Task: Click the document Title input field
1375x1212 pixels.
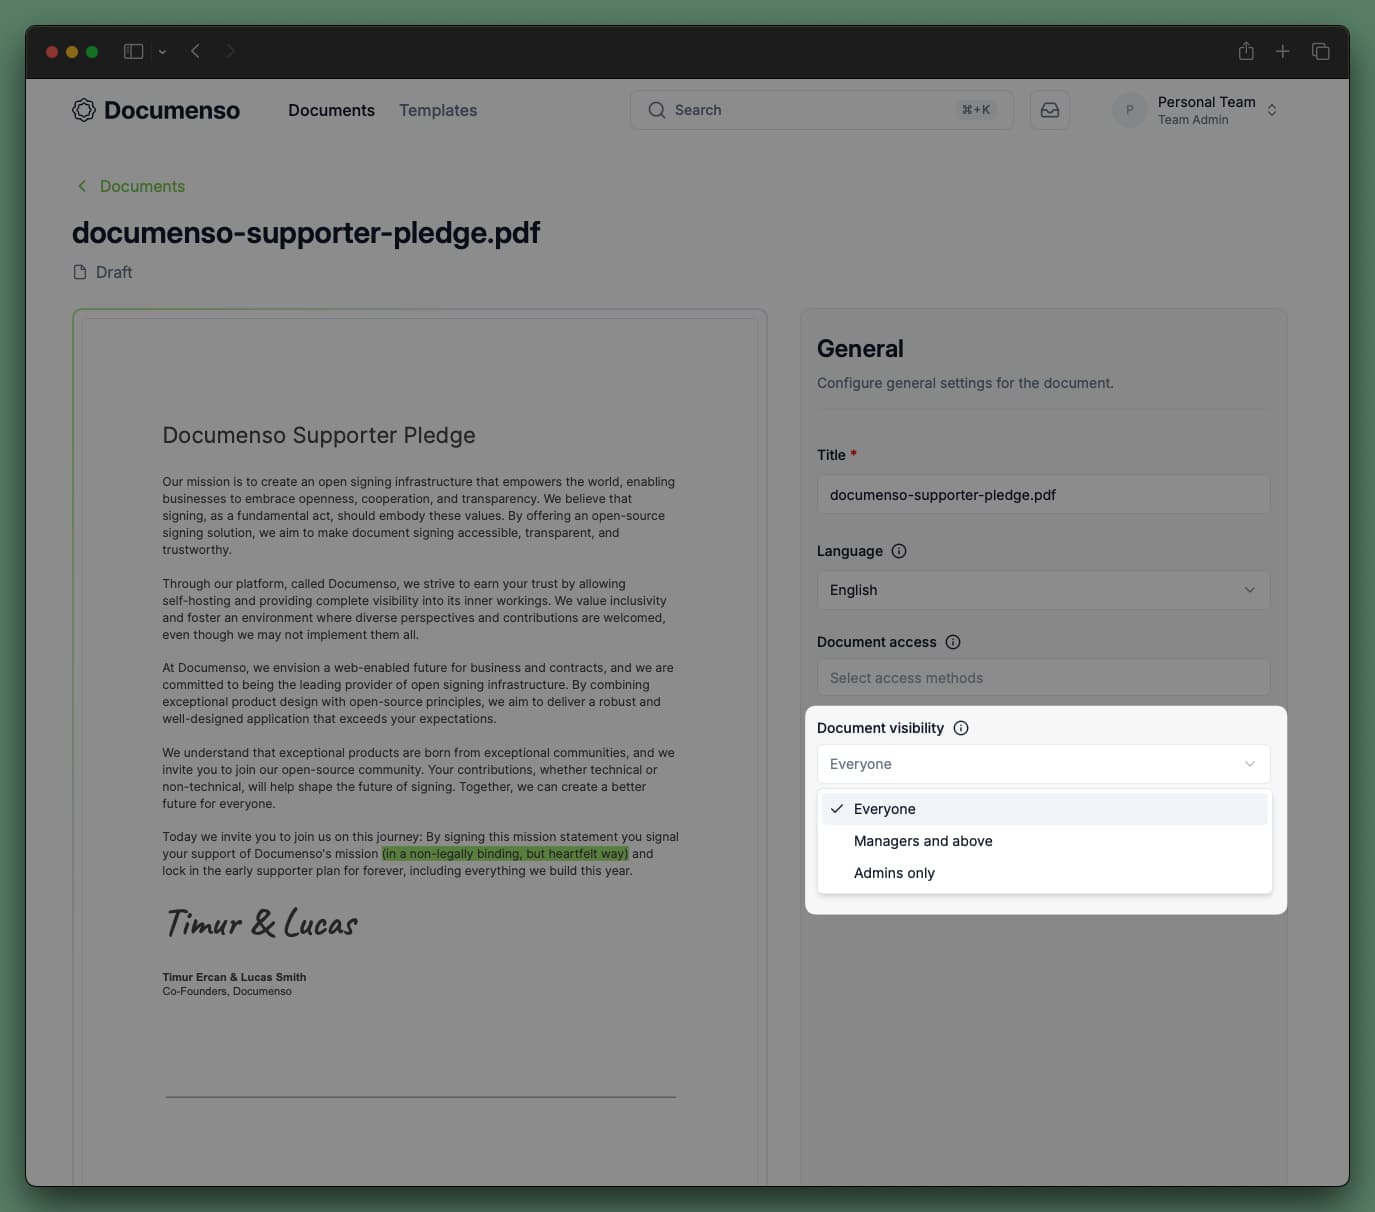Action: click(x=1043, y=494)
